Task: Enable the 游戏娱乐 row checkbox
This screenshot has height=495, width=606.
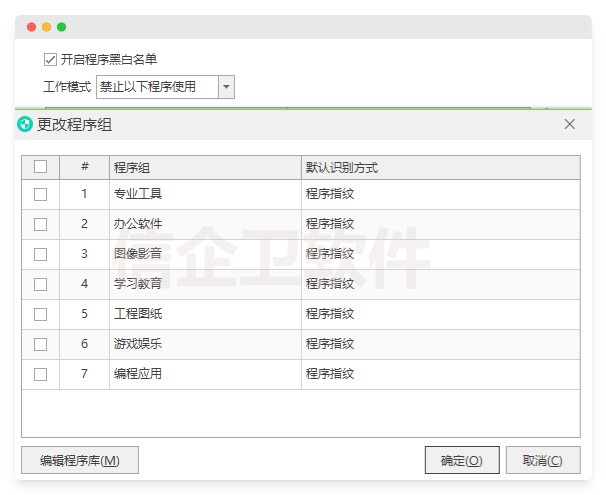Action: coord(40,344)
